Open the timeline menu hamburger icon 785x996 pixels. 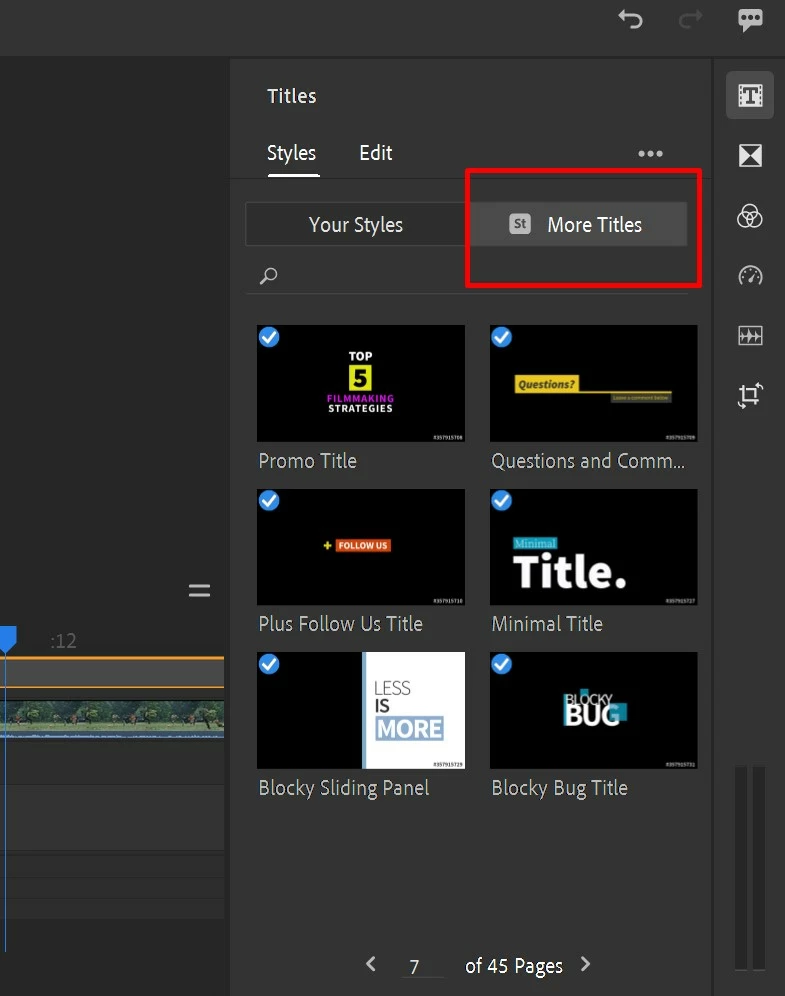pos(199,591)
